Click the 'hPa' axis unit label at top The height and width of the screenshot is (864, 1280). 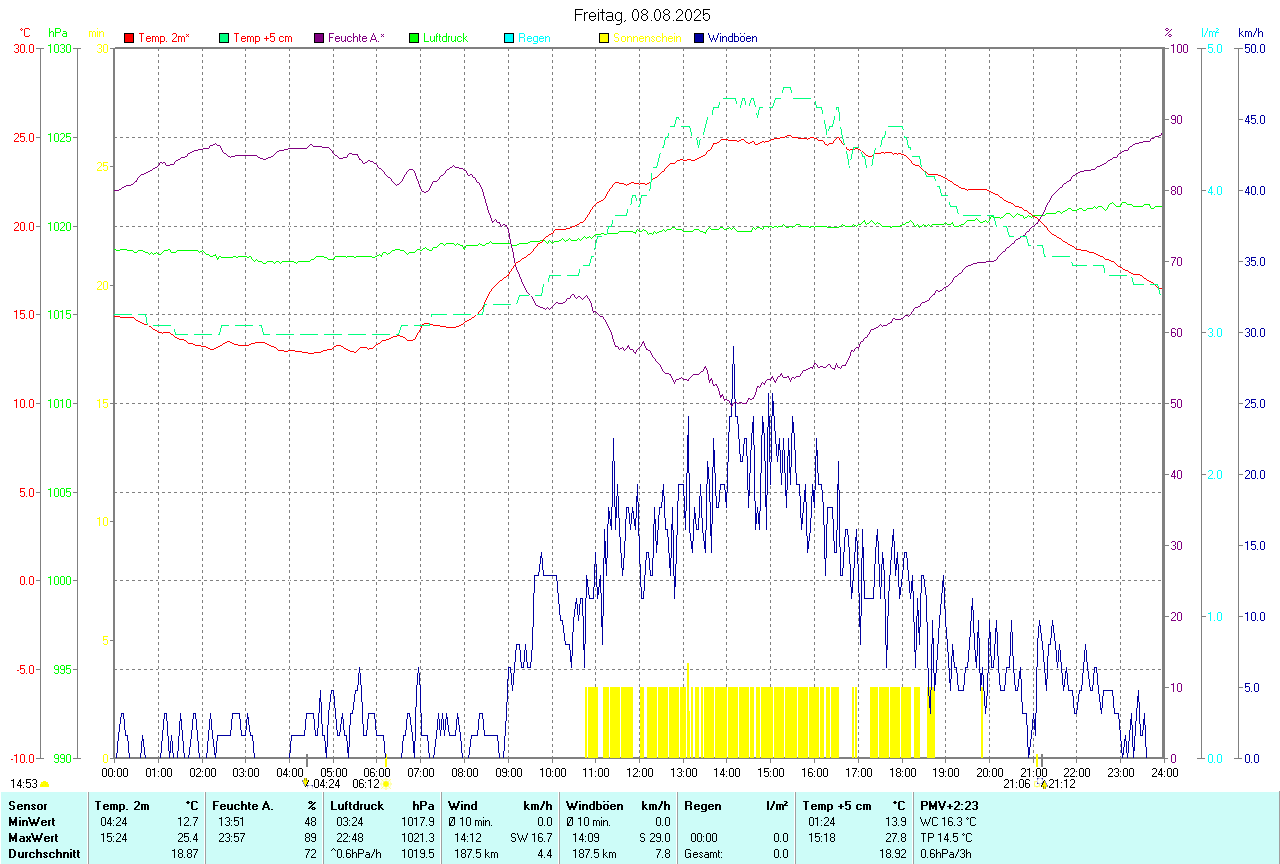(58, 33)
